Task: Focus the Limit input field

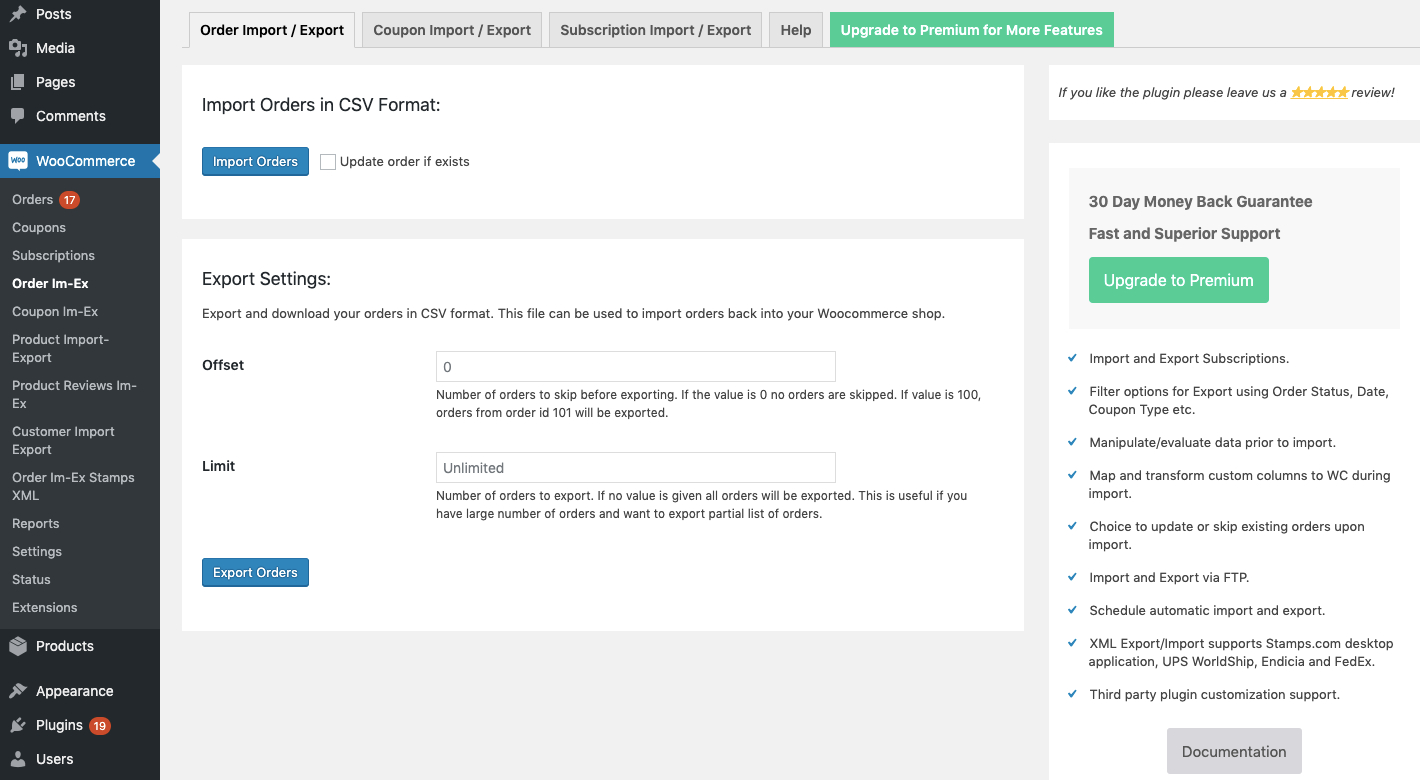Action: point(636,468)
